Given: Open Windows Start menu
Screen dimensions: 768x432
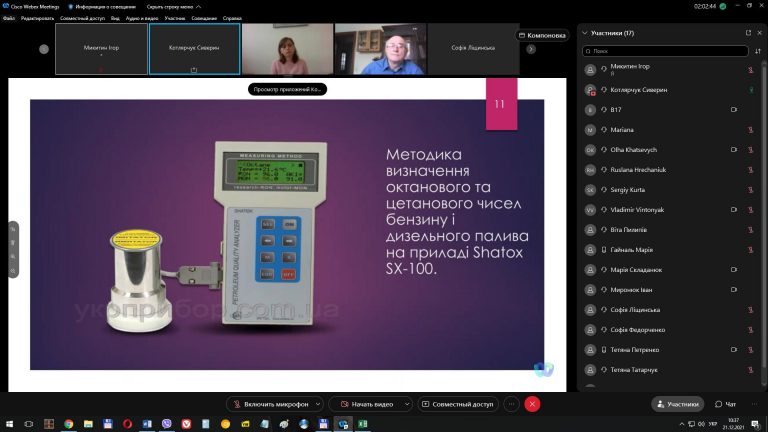Looking at the screenshot, I should 9,424.
